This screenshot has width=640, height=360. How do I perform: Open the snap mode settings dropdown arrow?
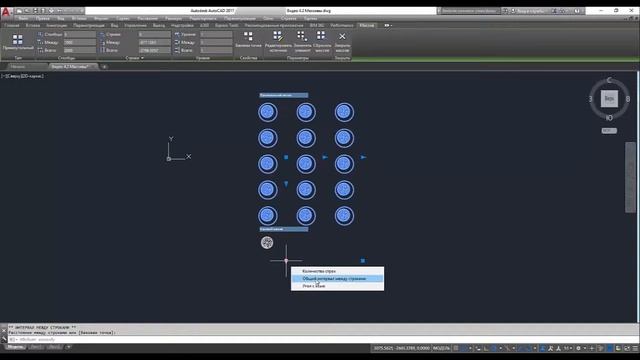pos(470,348)
